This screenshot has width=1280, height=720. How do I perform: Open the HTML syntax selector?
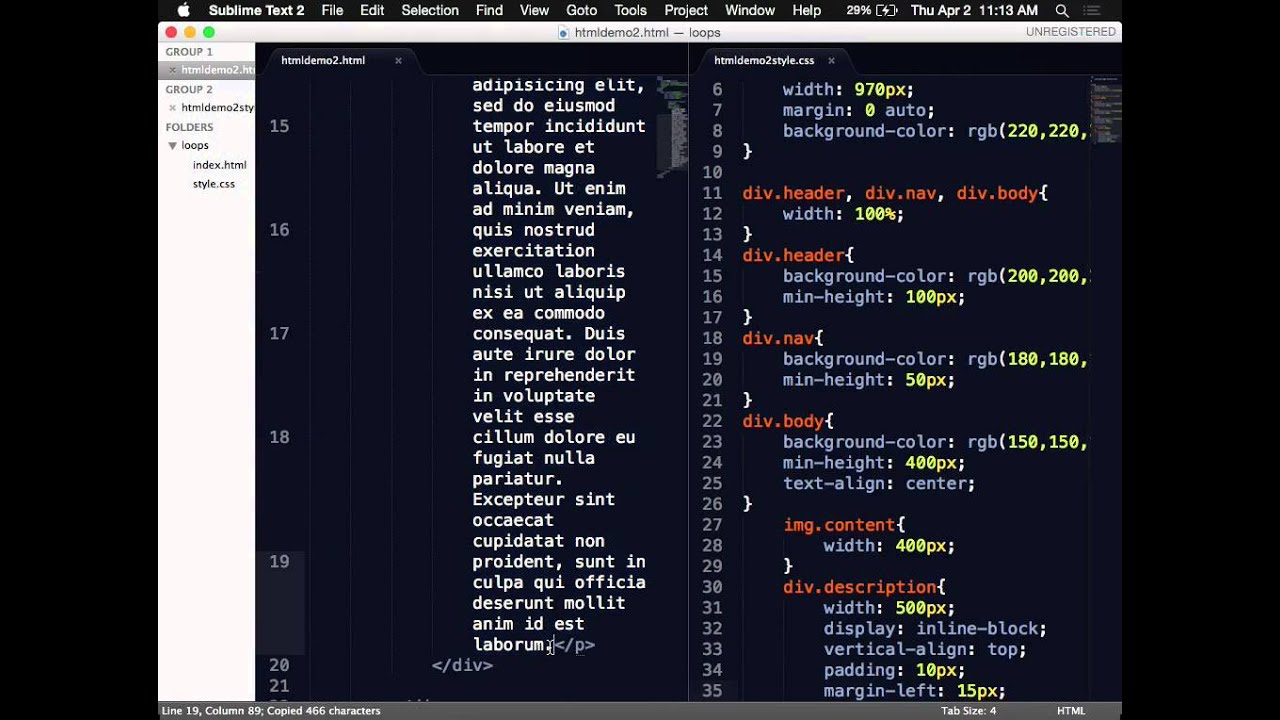[x=1071, y=711]
